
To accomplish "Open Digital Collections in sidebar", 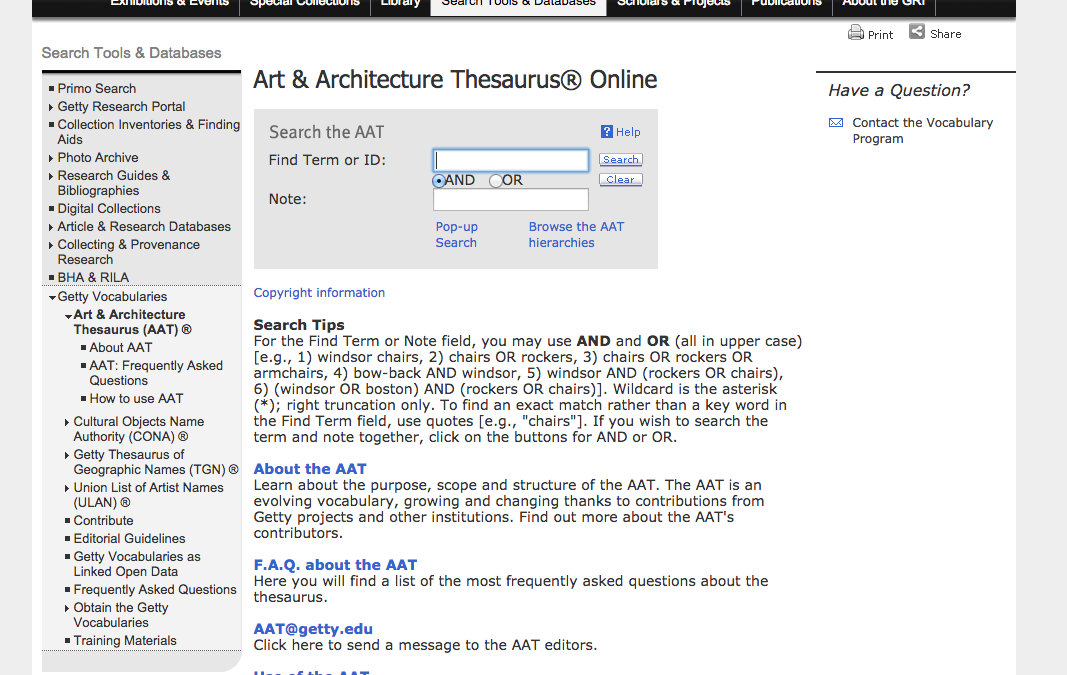I will click(109, 209).
